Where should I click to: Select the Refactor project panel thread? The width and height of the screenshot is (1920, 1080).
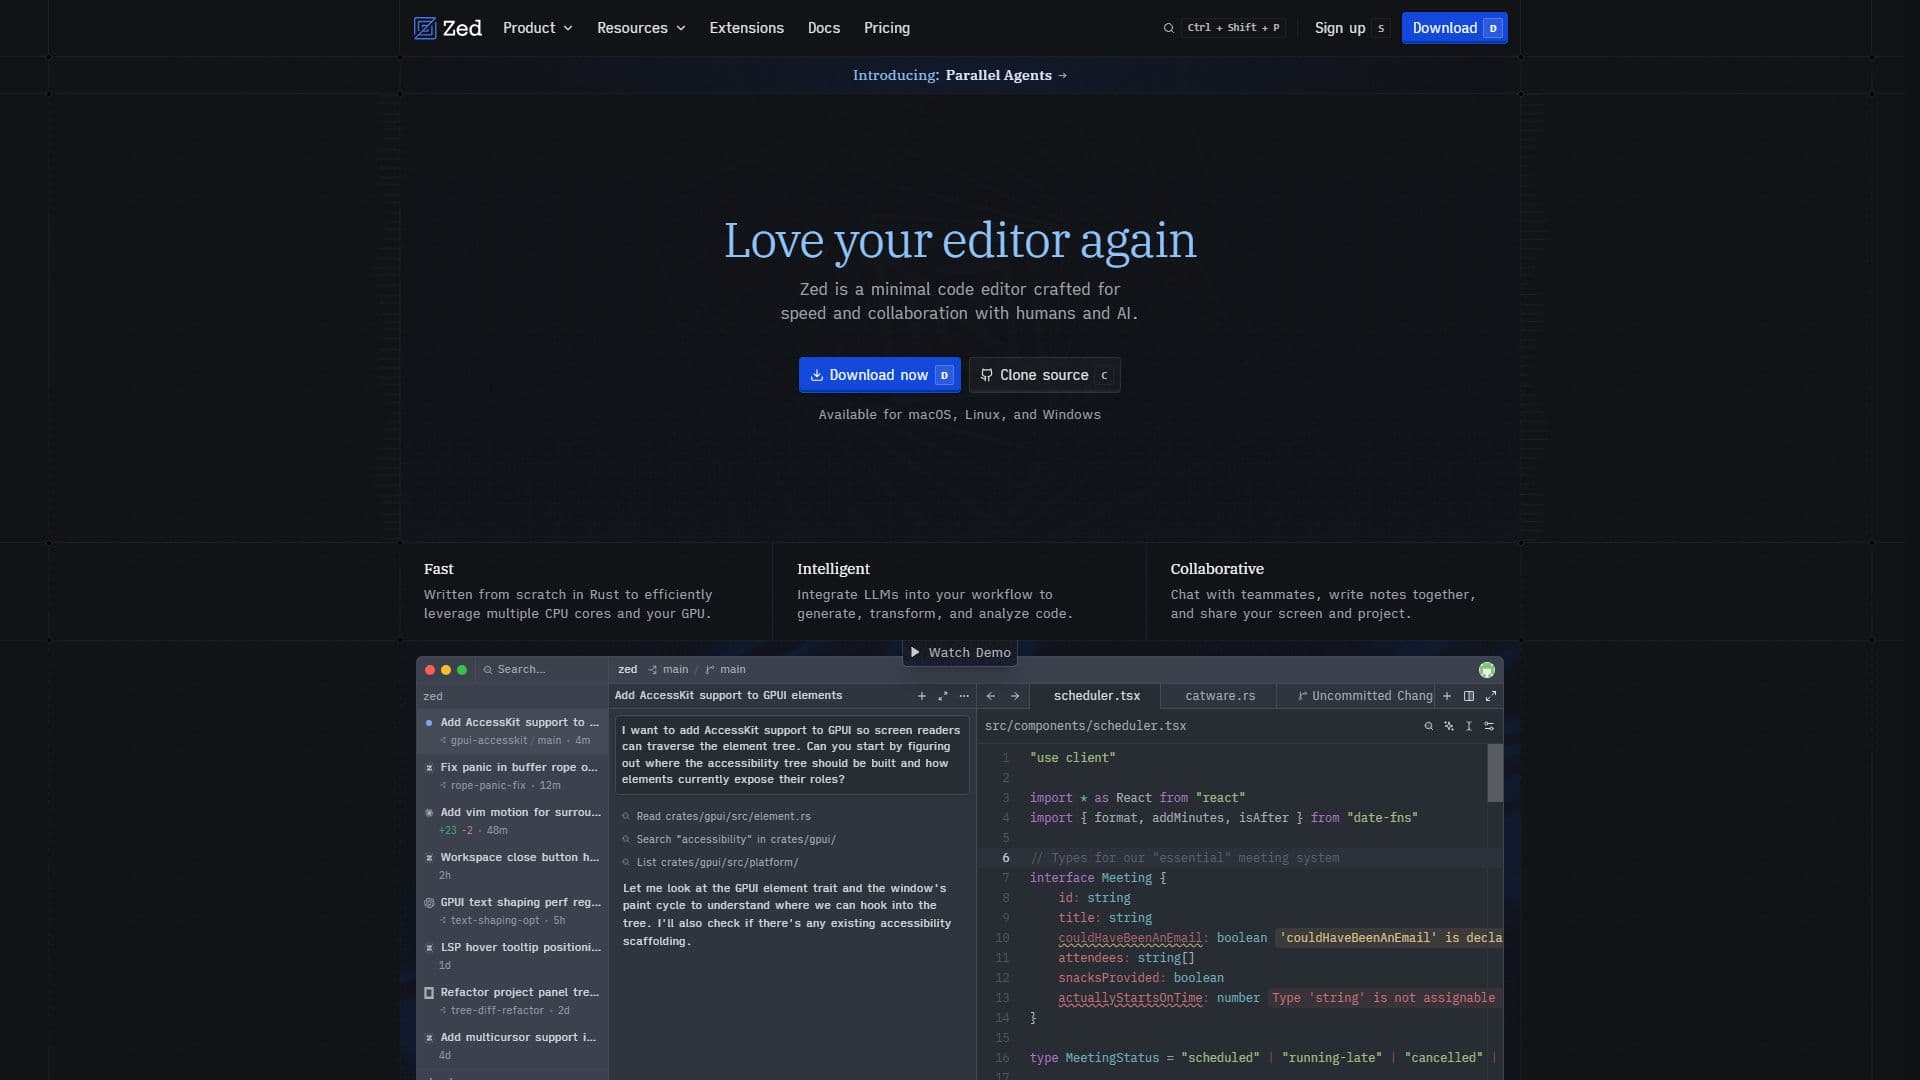click(512, 1001)
